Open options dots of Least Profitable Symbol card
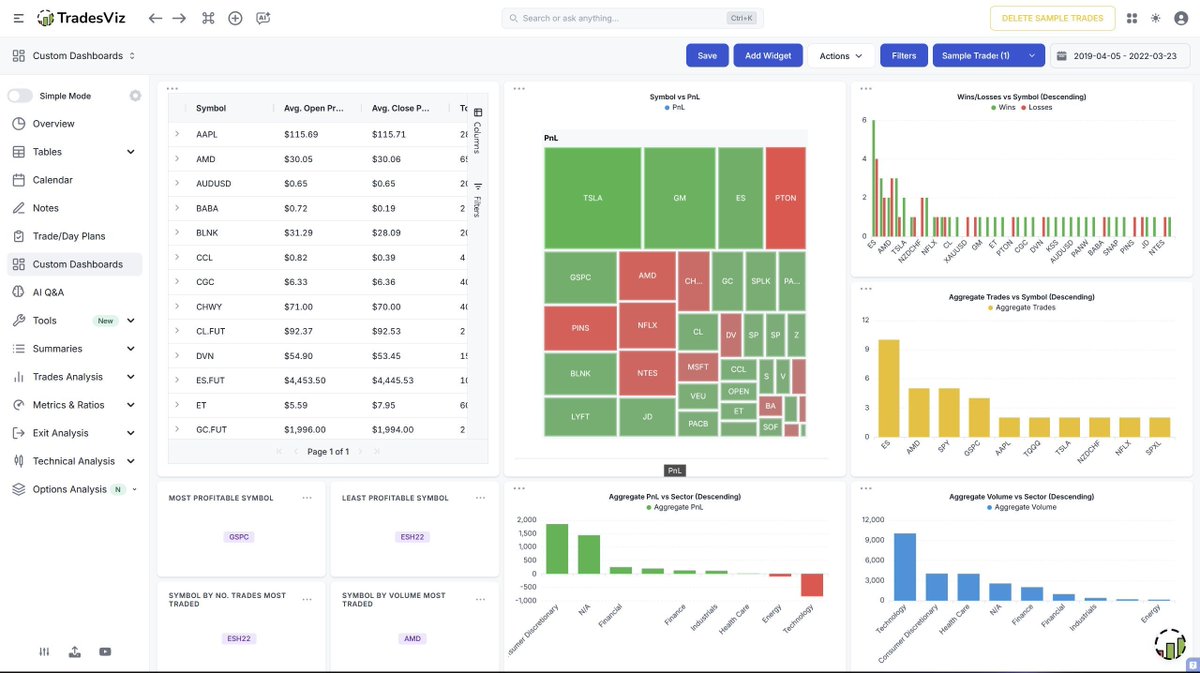Image resolution: width=1200 pixels, height=673 pixels. [x=480, y=497]
